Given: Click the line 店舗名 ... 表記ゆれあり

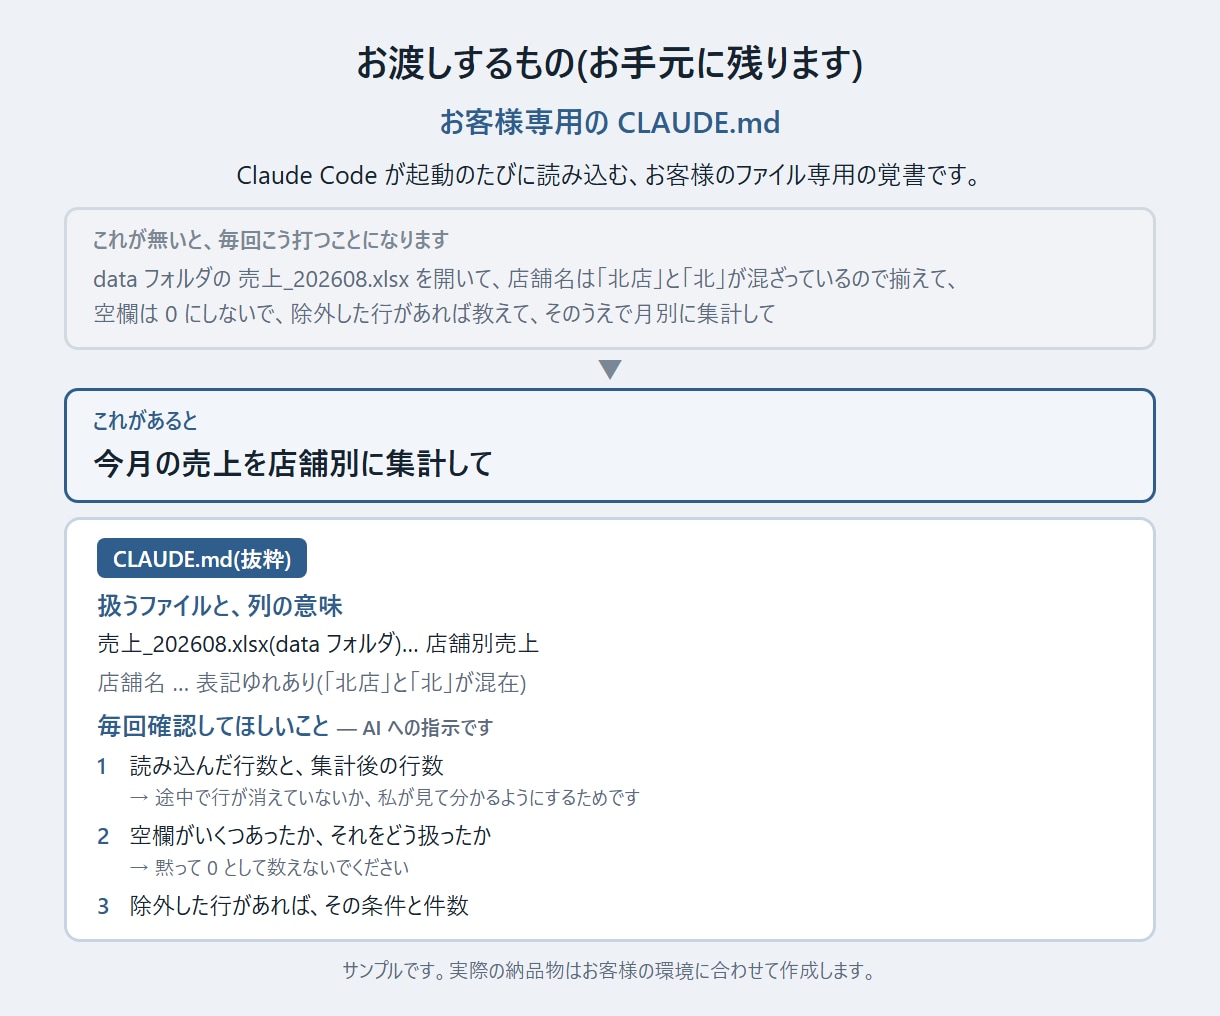Looking at the screenshot, I should (x=312, y=683).
